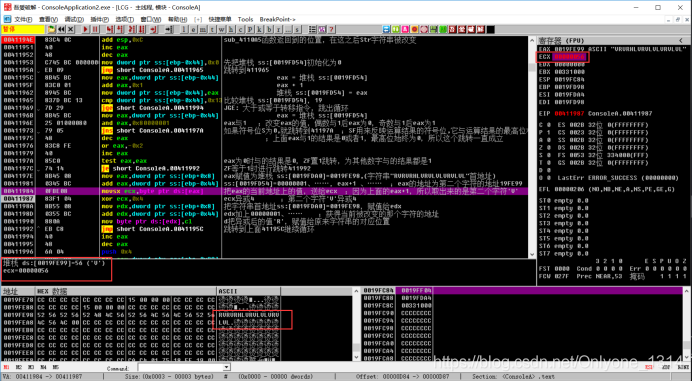Click the open file toolbar icon
This screenshot has width=693, height=381.
click(x=52, y=29)
